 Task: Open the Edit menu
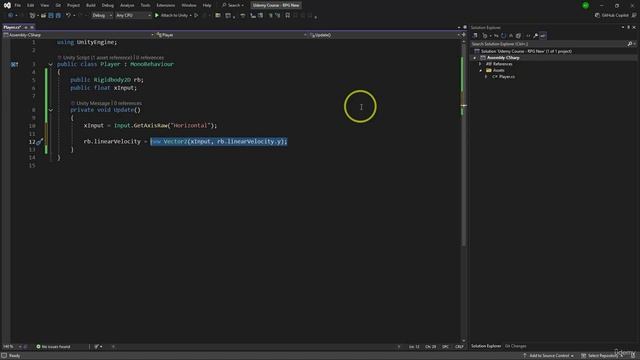click(31, 5)
